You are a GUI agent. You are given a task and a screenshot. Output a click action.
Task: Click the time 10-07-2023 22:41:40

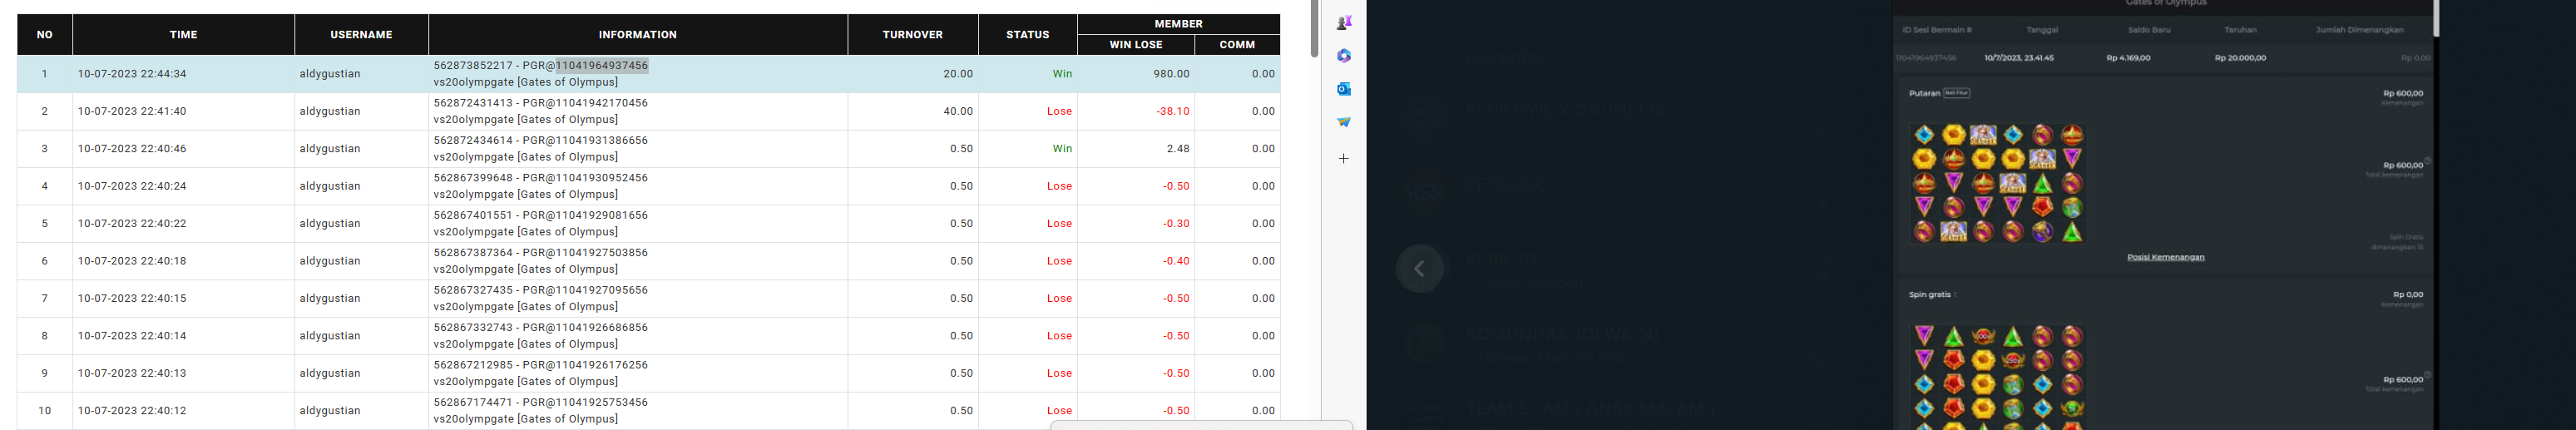132,111
